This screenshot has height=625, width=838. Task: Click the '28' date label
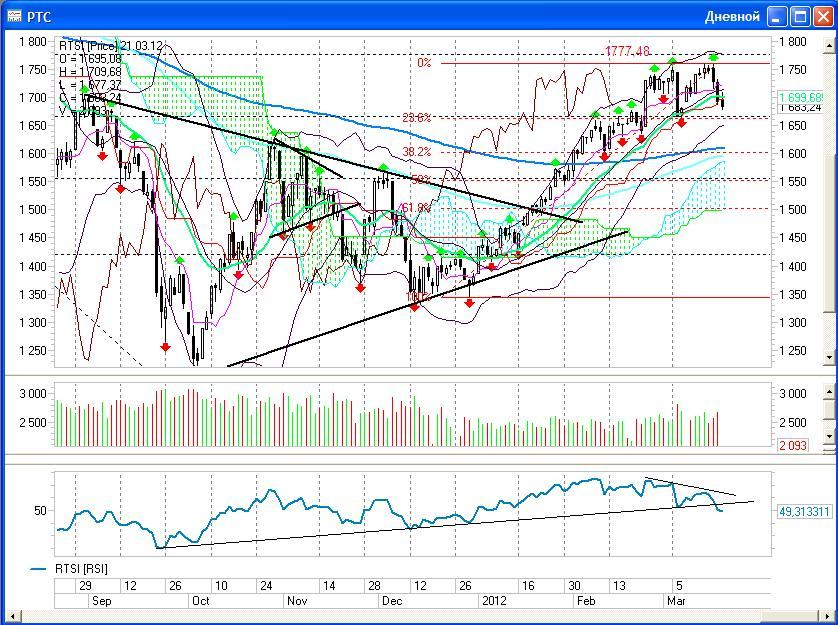click(375, 586)
